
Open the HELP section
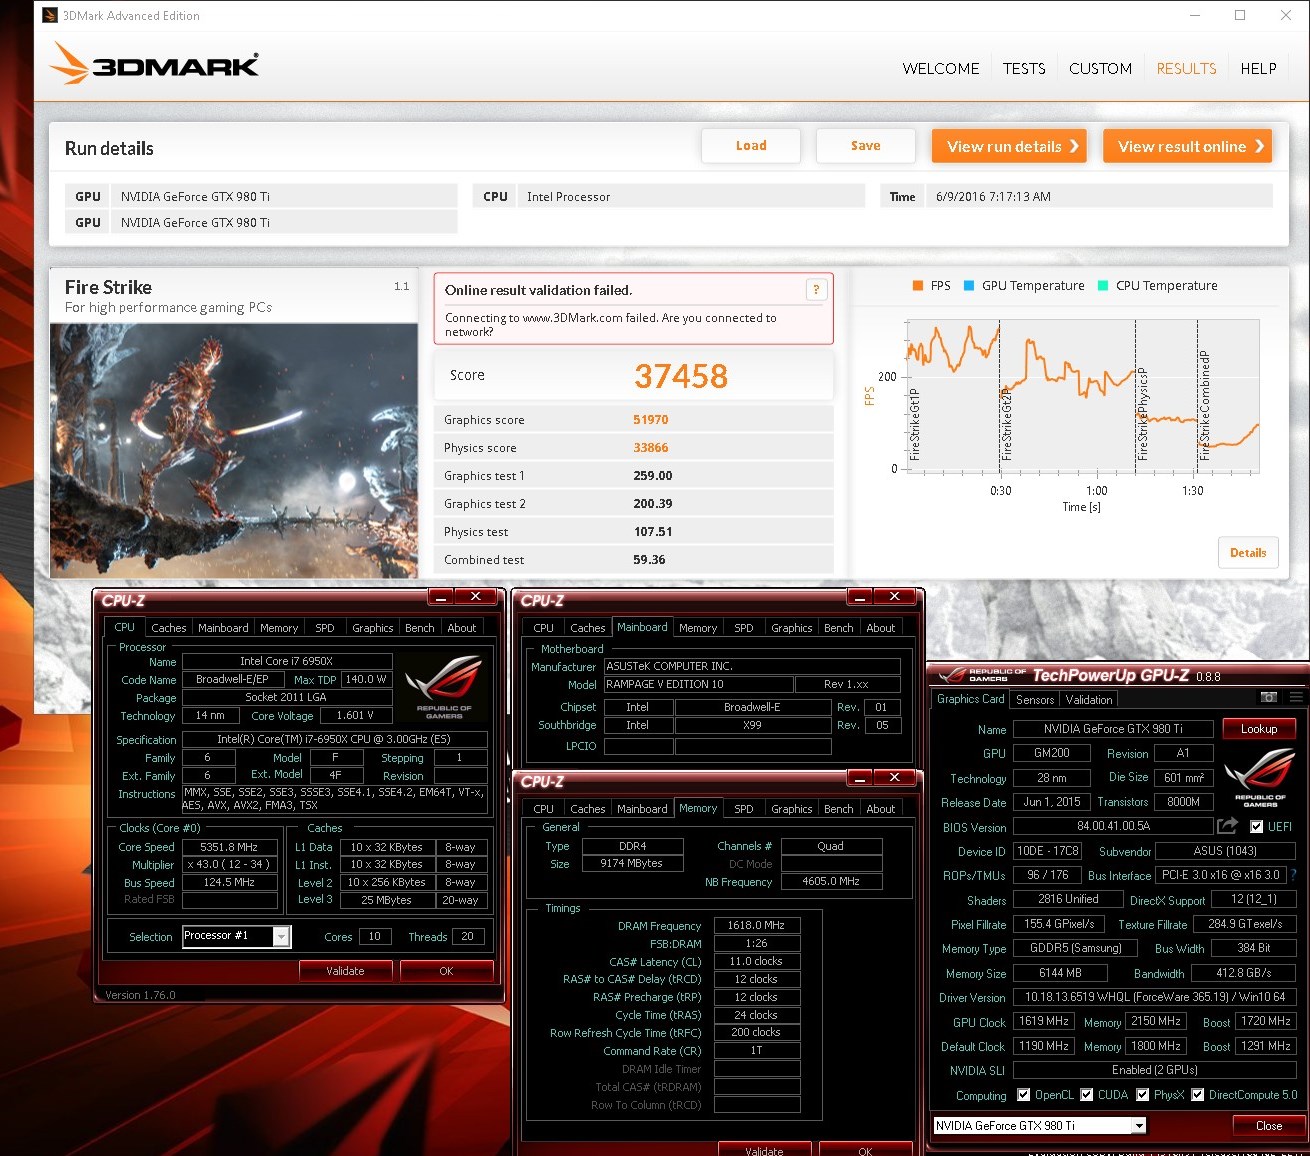coord(1258,68)
